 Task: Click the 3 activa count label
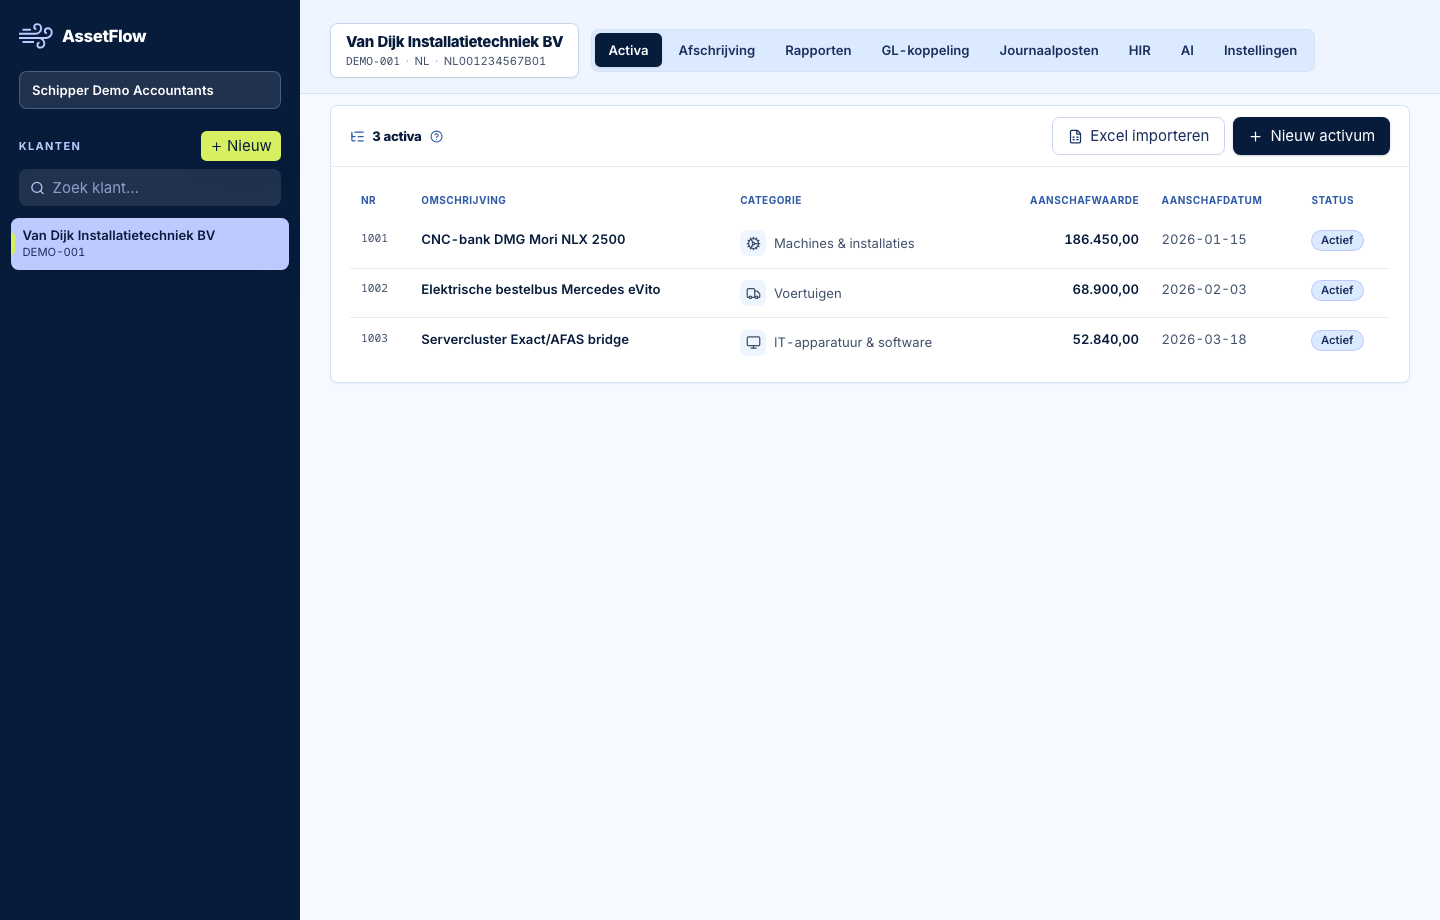click(396, 137)
